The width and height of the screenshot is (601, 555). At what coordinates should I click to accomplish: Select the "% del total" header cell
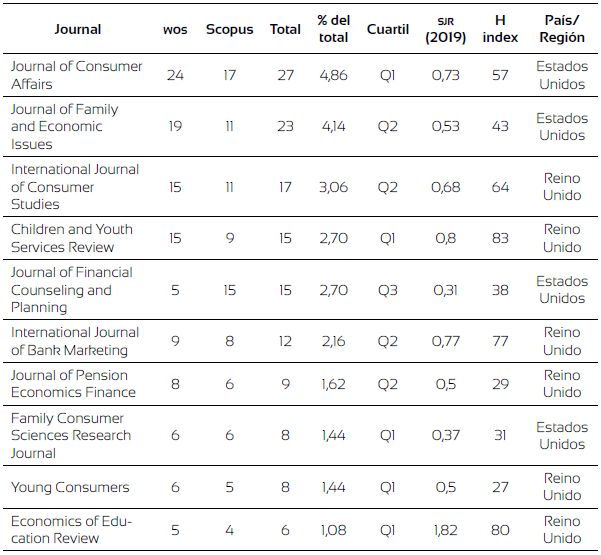click(333, 29)
